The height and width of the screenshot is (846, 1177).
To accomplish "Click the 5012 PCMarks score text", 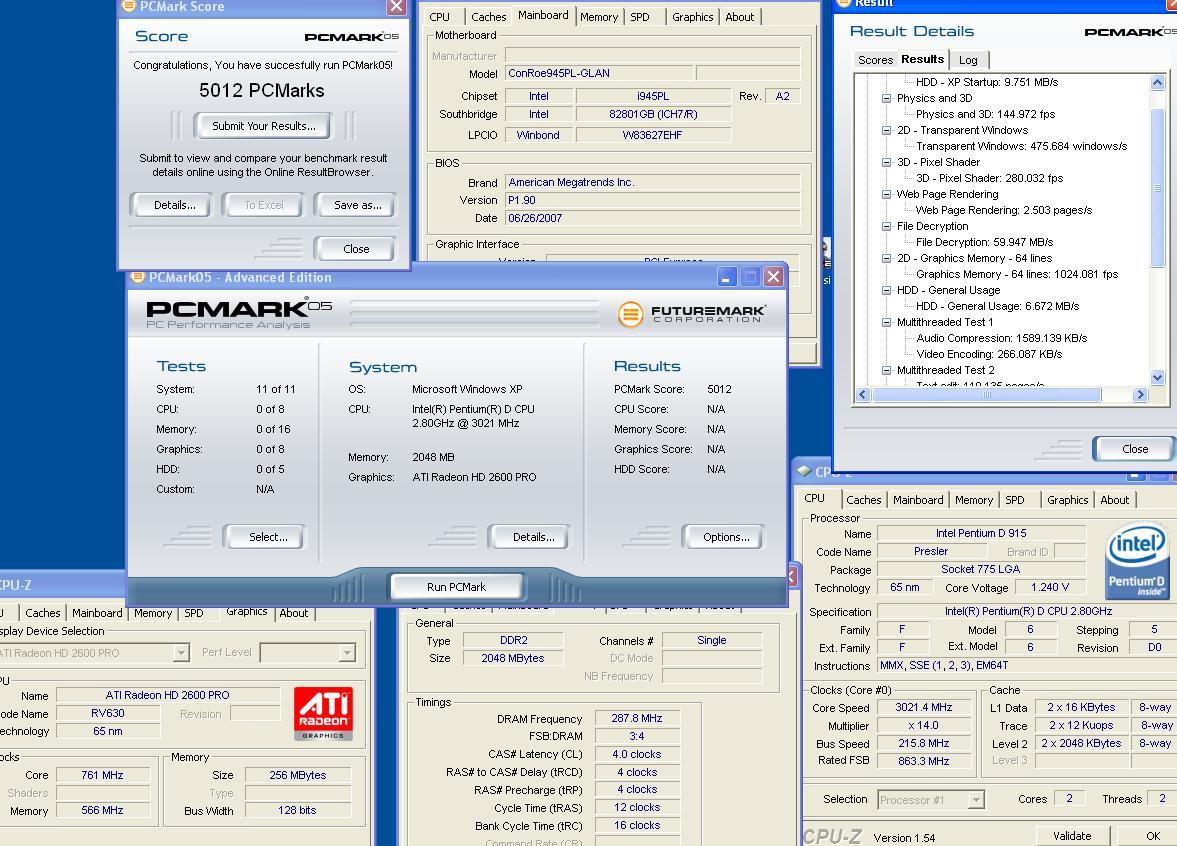I will pos(262,91).
